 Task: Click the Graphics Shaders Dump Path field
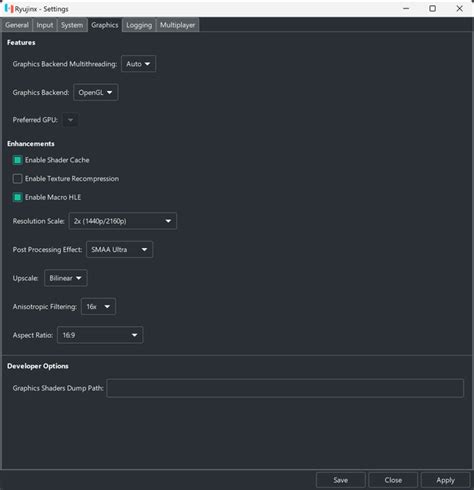click(x=285, y=388)
